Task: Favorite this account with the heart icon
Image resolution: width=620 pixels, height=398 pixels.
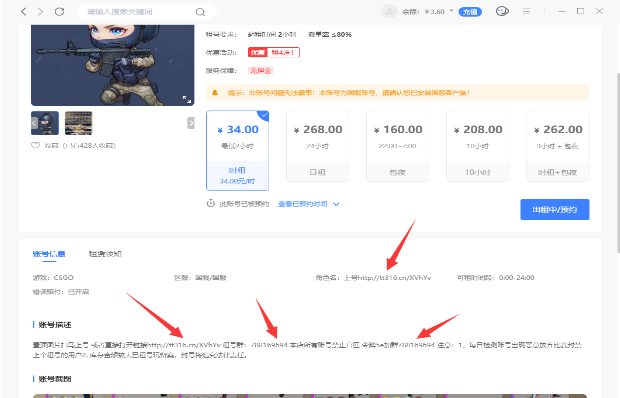Action: point(36,145)
